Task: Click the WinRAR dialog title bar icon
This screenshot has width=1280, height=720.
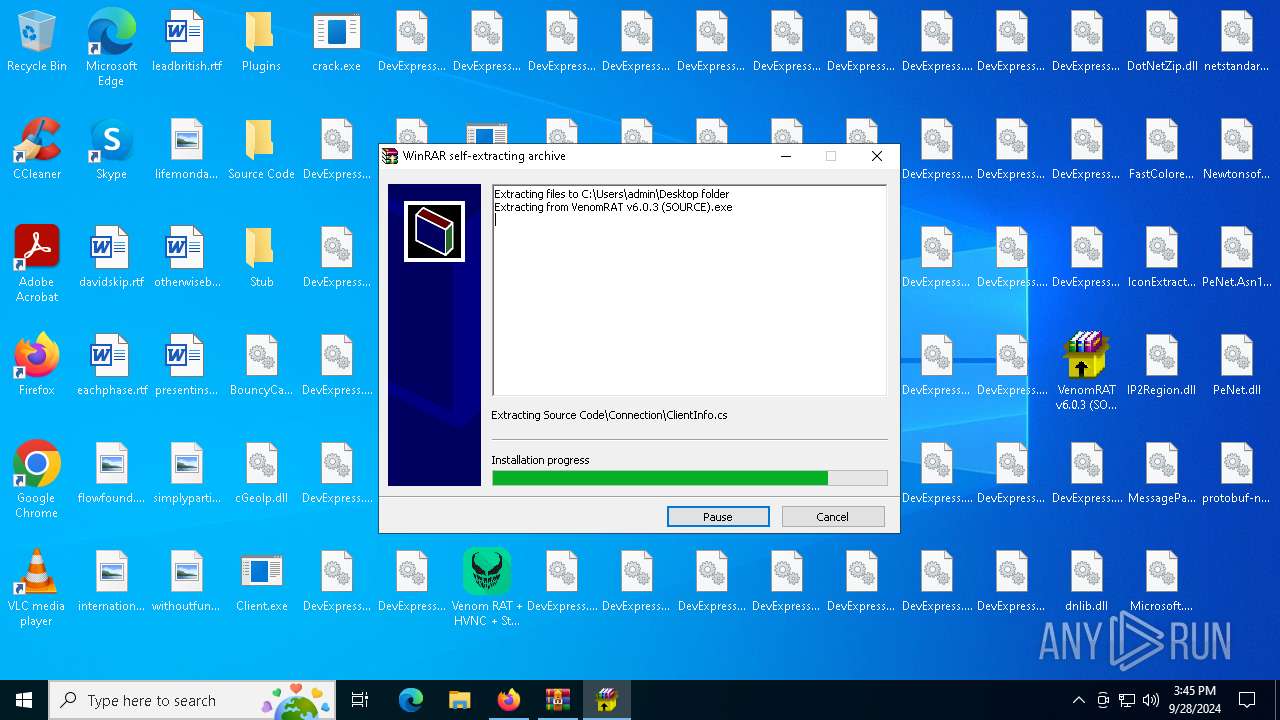Action: click(x=391, y=156)
